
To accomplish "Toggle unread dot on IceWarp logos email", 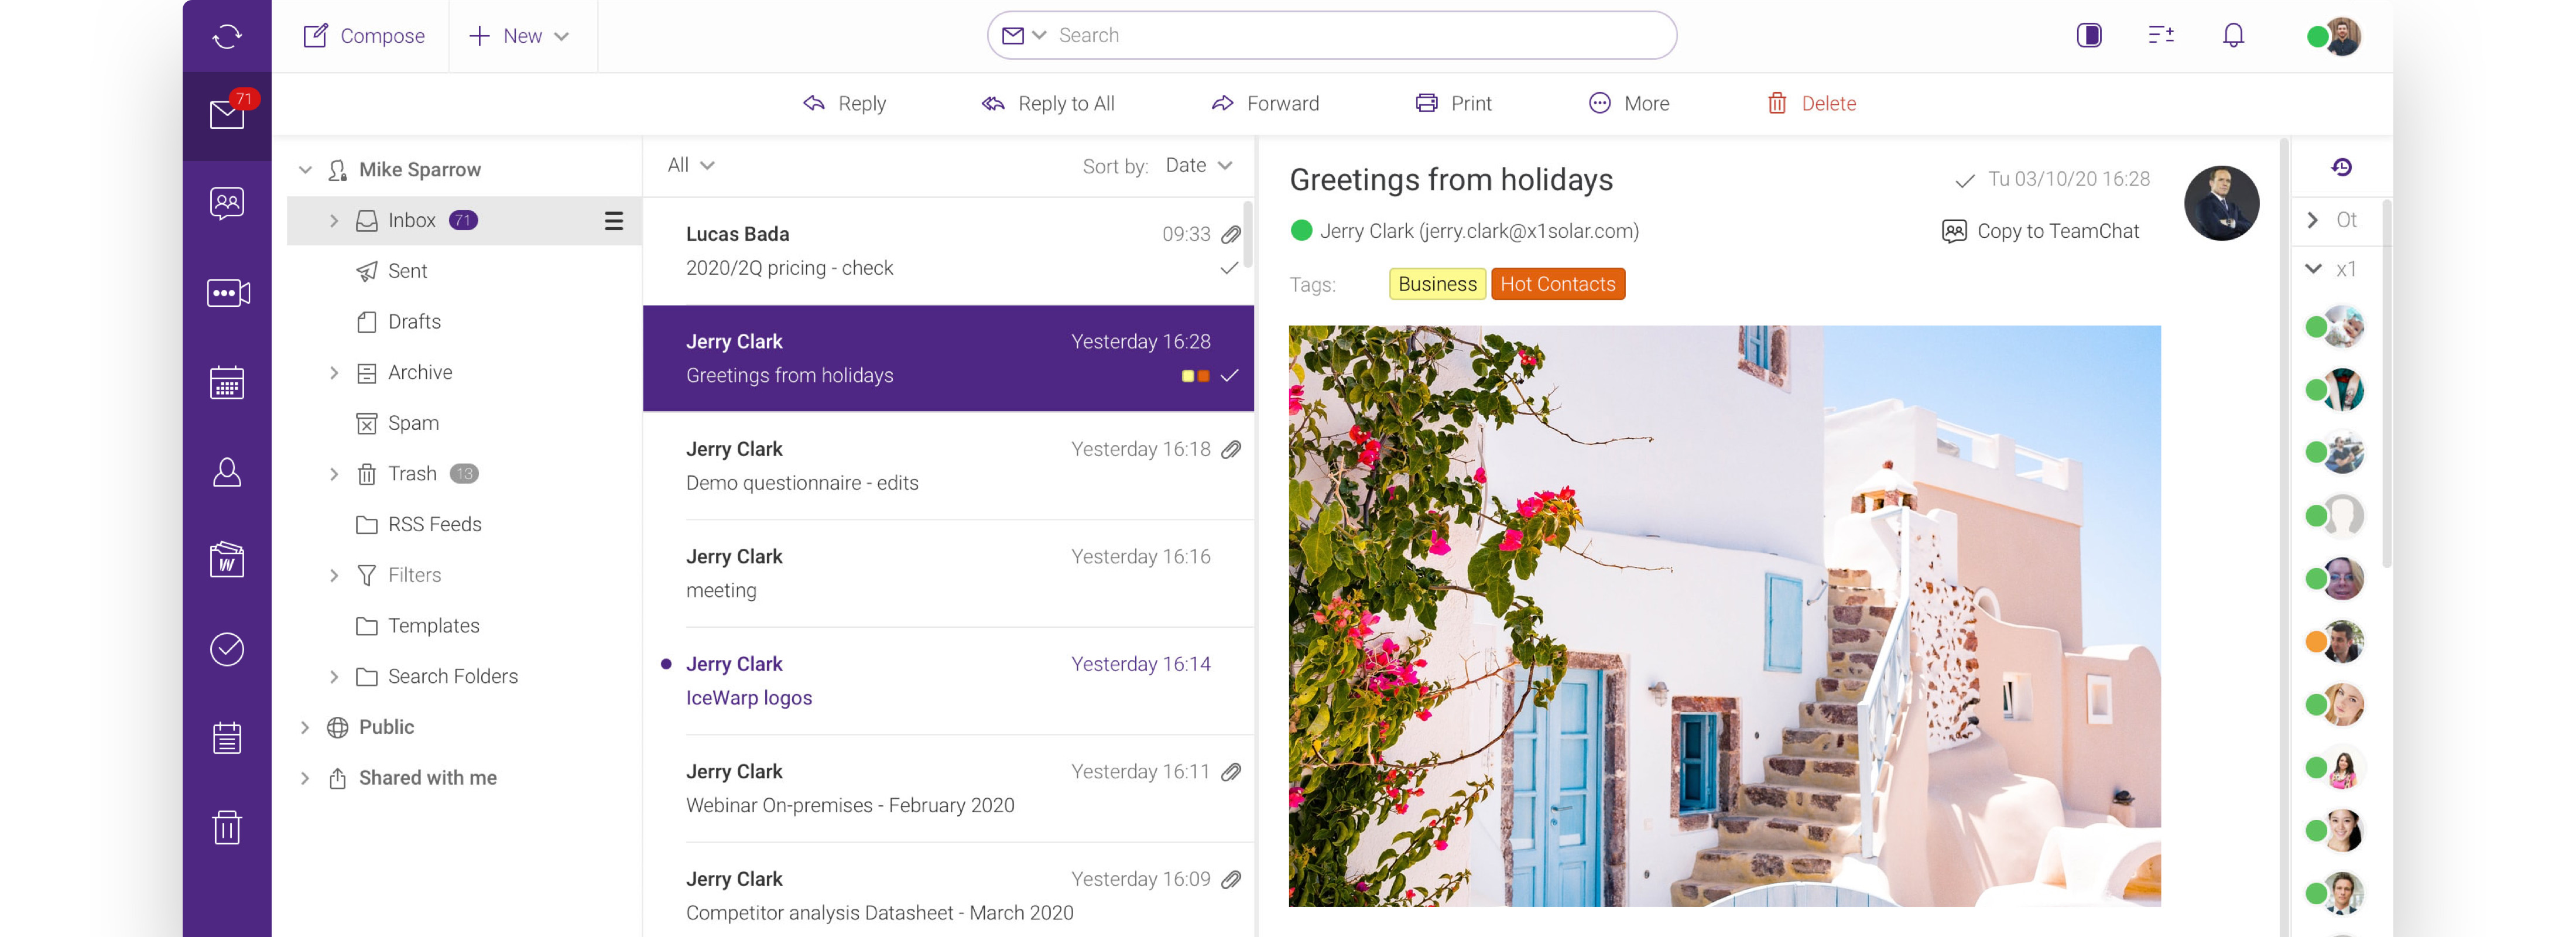I will [666, 664].
